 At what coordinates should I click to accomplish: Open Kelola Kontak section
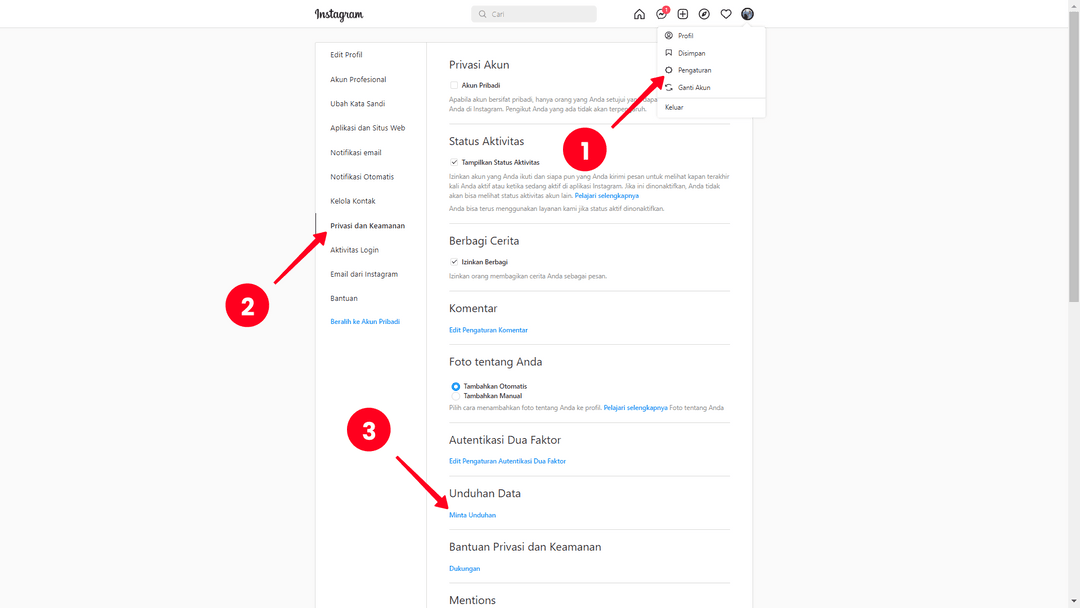353,201
